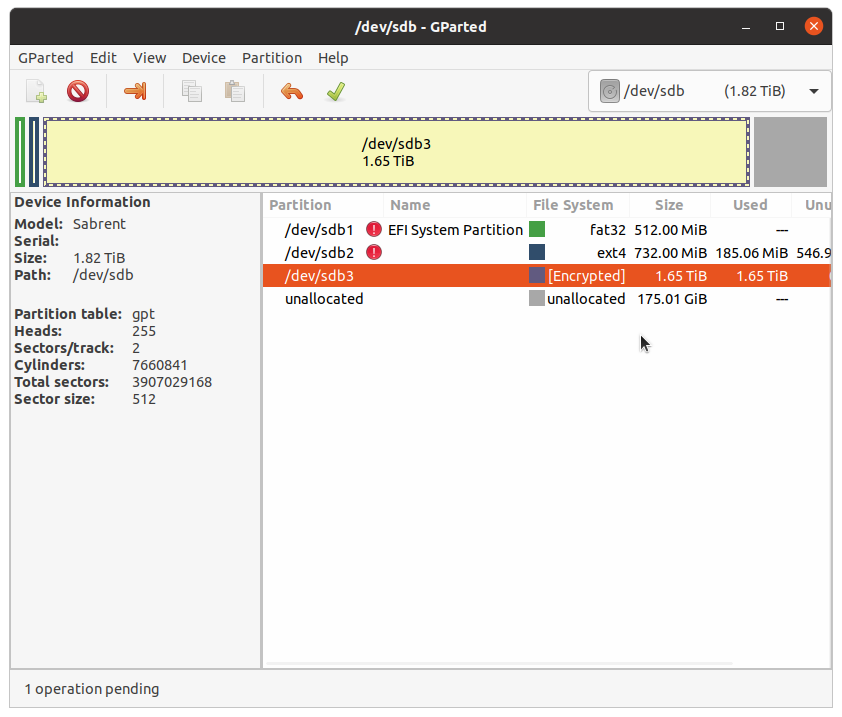Undo the last pending operation
Image resolution: width=842 pixels, height=717 pixels.
(x=292, y=91)
